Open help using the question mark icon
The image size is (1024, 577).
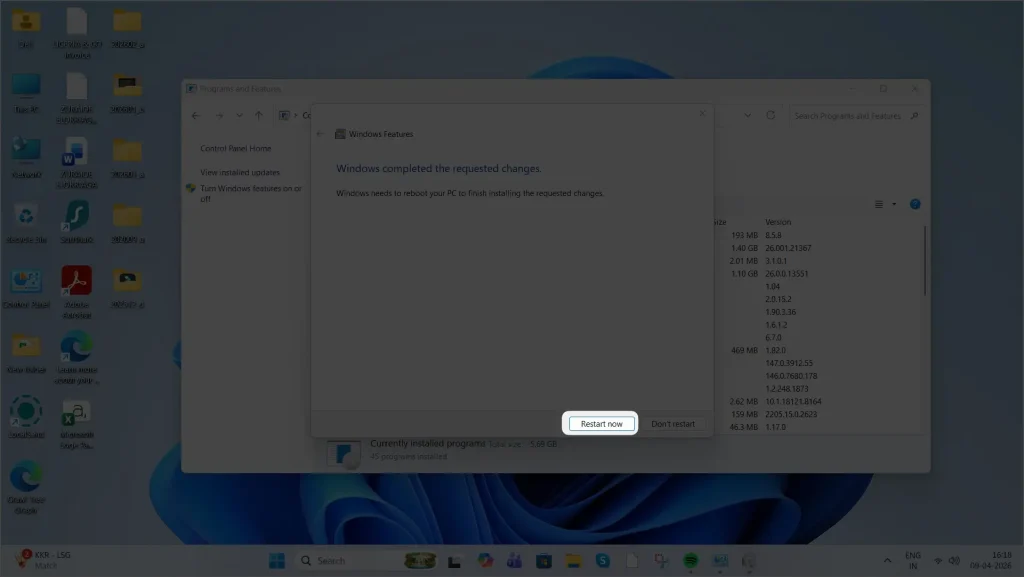click(x=915, y=204)
